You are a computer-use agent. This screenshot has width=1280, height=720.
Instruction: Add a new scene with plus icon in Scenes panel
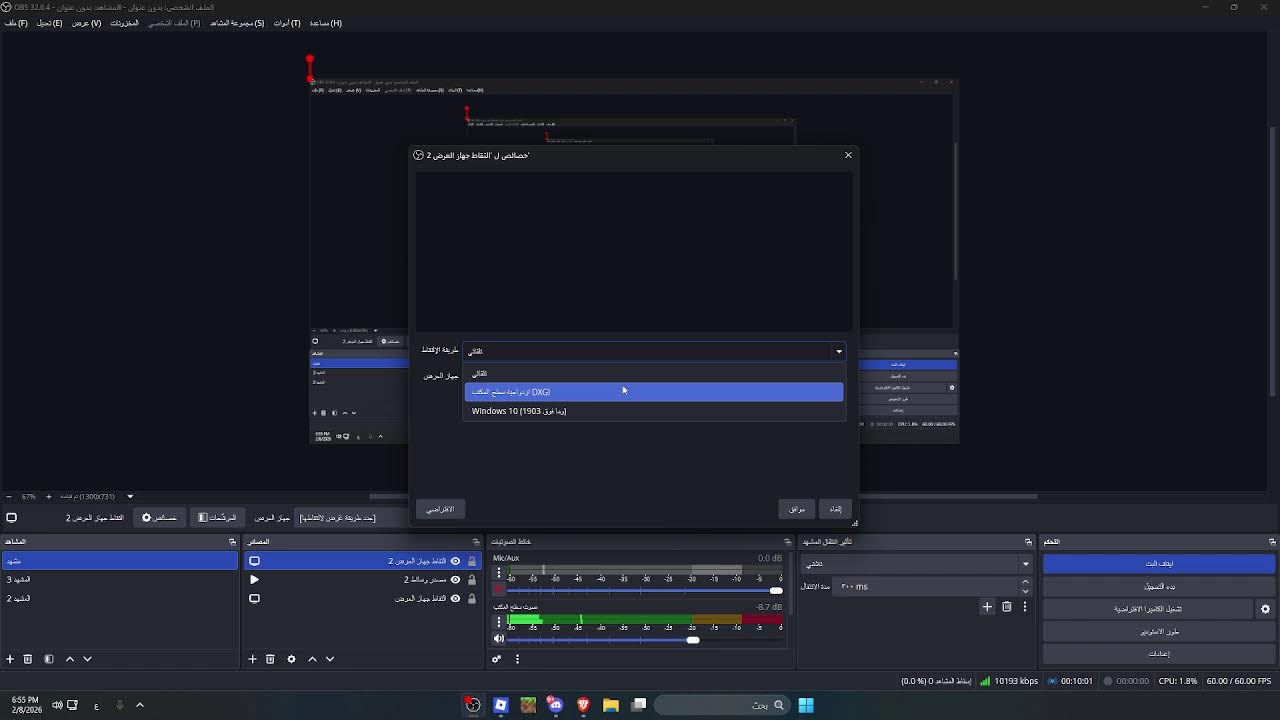coord(10,659)
